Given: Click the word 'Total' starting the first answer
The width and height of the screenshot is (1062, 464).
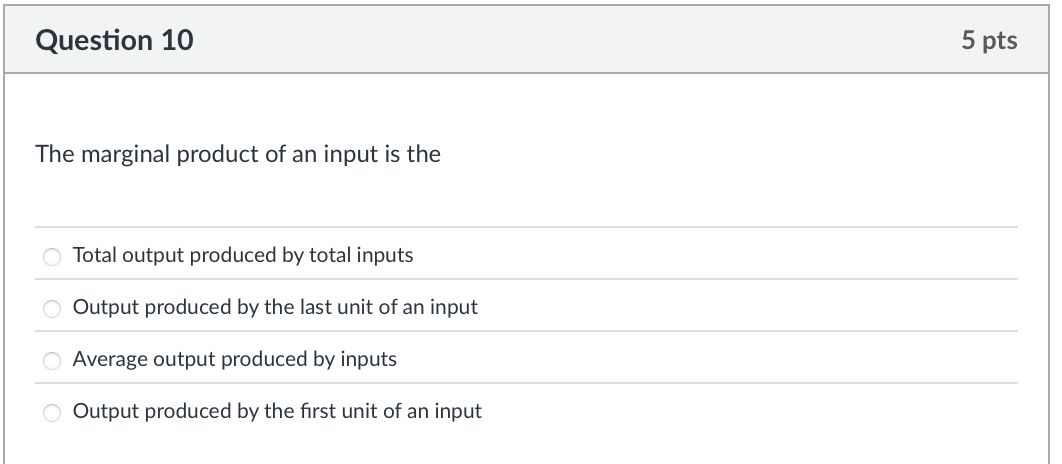Looking at the screenshot, I should click(95, 255).
